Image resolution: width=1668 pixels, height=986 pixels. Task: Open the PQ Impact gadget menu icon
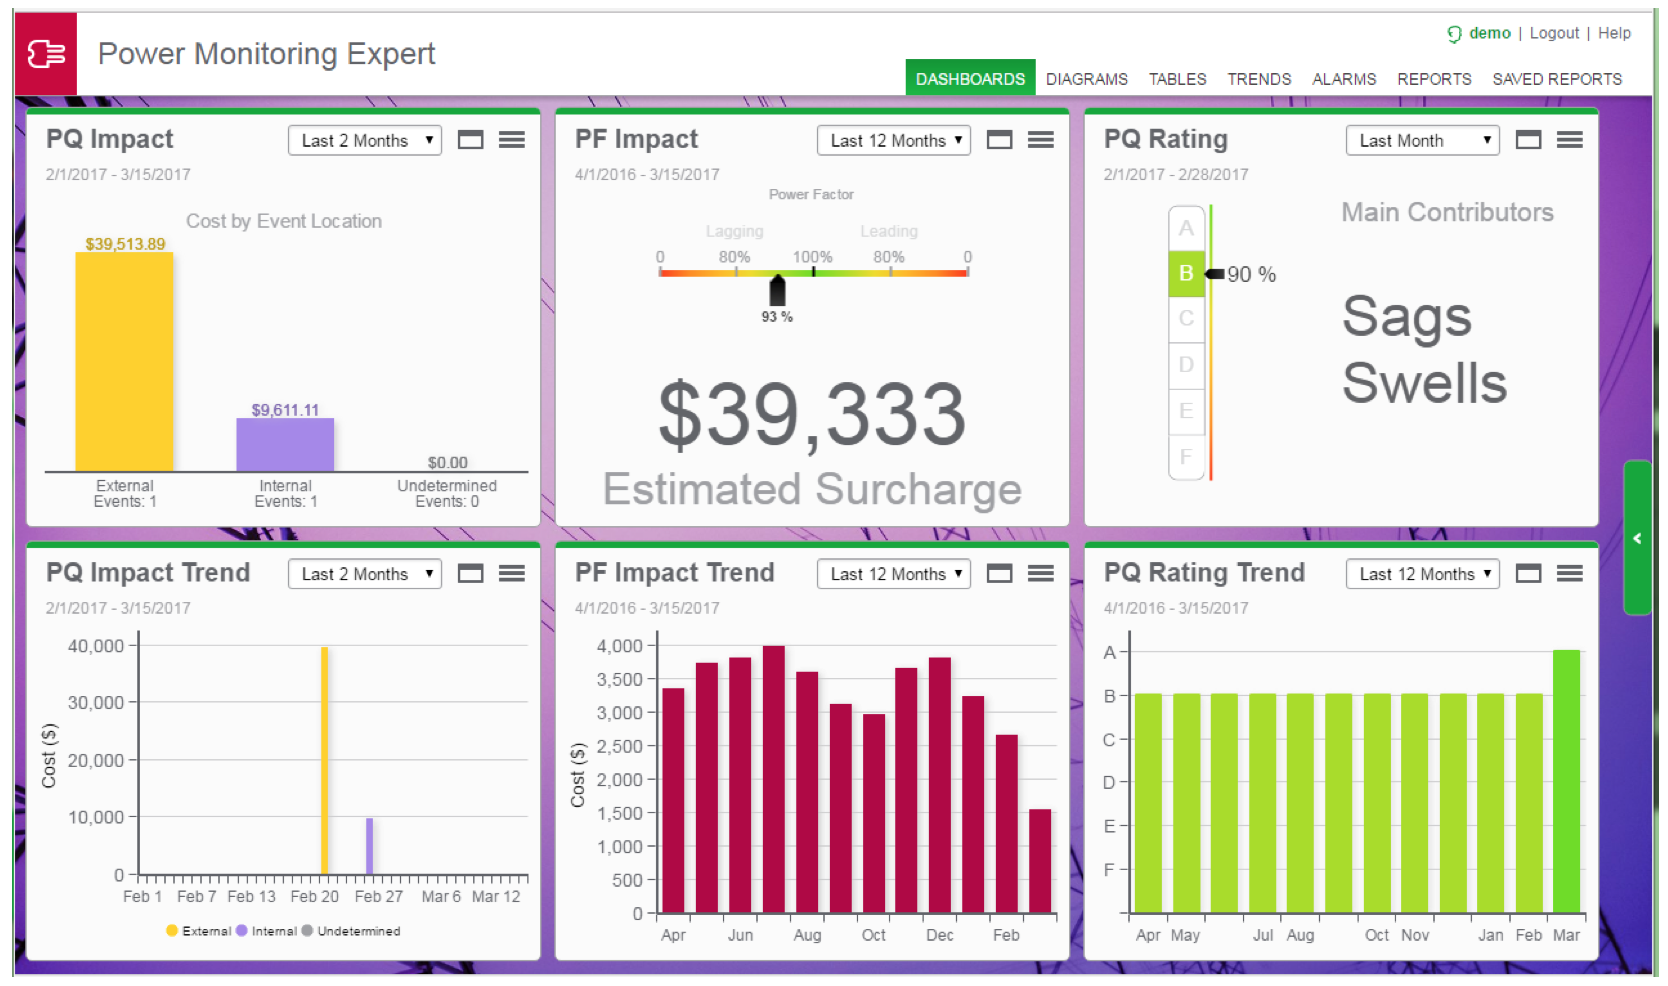(512, 140)
